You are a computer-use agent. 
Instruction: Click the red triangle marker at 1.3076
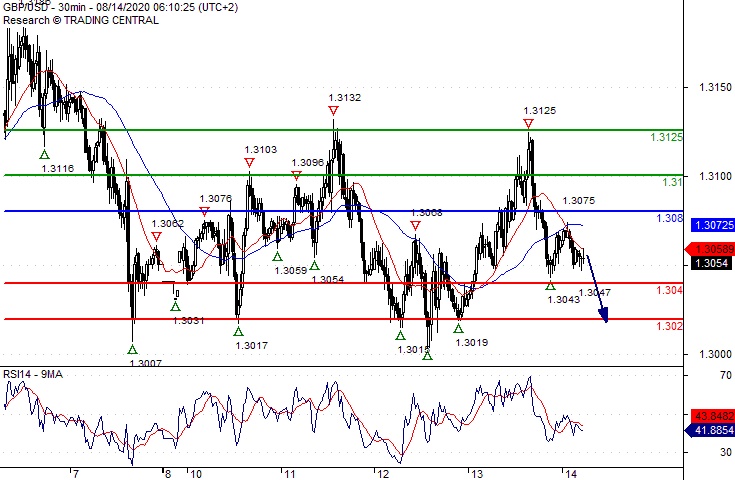(204, 212)
